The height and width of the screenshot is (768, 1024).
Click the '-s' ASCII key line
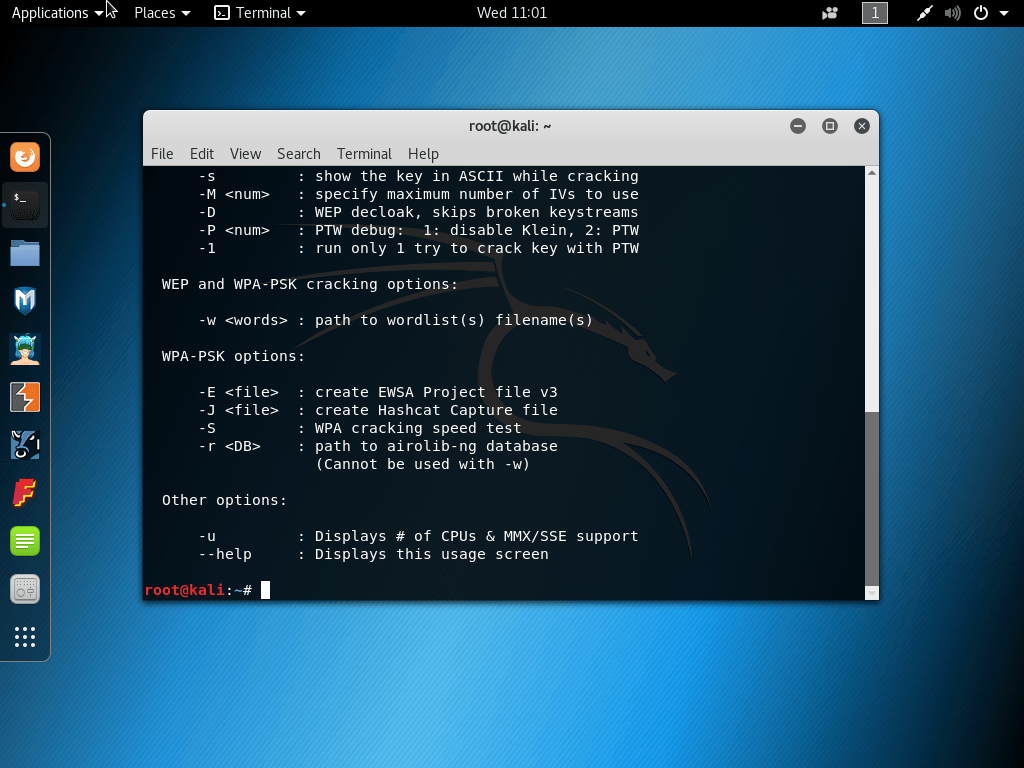[x=419, y=176]
